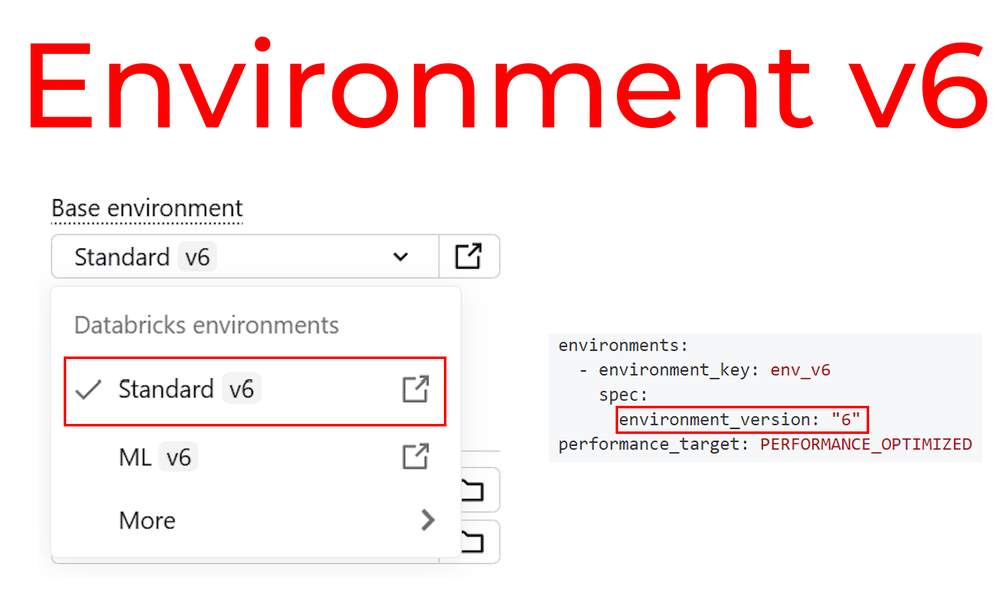Click the dotted Base environment label
Viewport: 999px width, 615px height.
point(147,208)
